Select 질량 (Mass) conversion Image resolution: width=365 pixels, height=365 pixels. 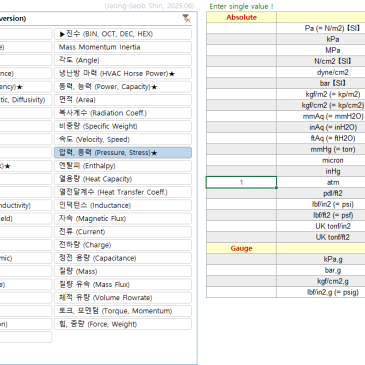coord(123,271)
